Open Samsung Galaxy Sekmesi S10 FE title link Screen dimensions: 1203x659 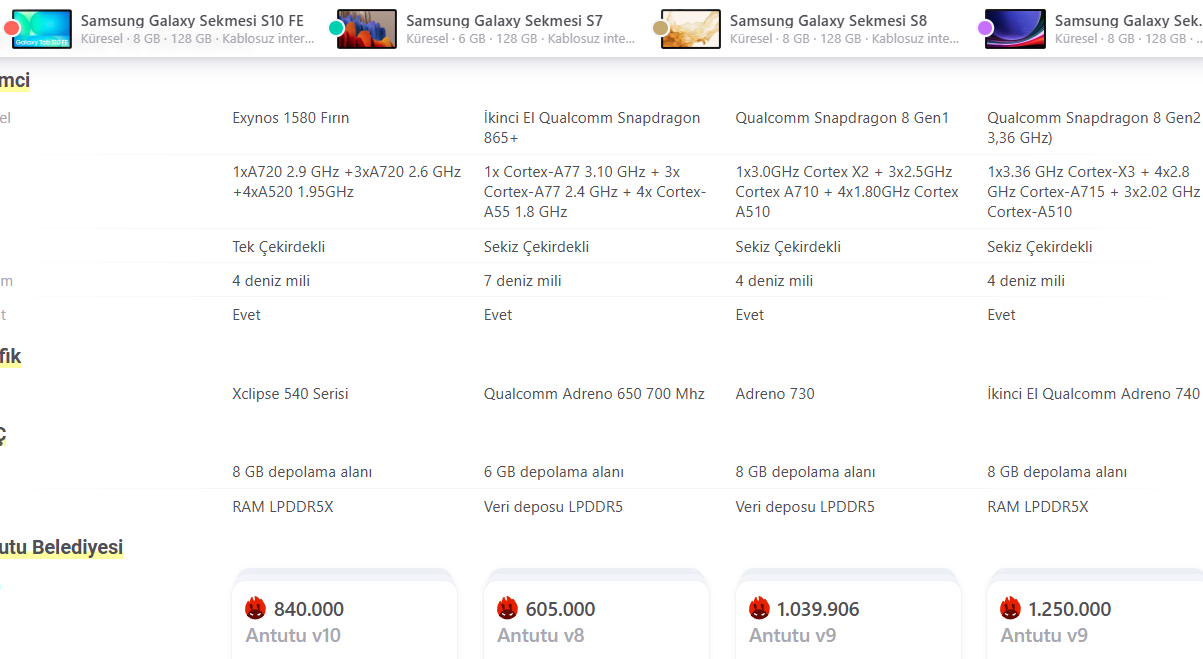(192, 20)
